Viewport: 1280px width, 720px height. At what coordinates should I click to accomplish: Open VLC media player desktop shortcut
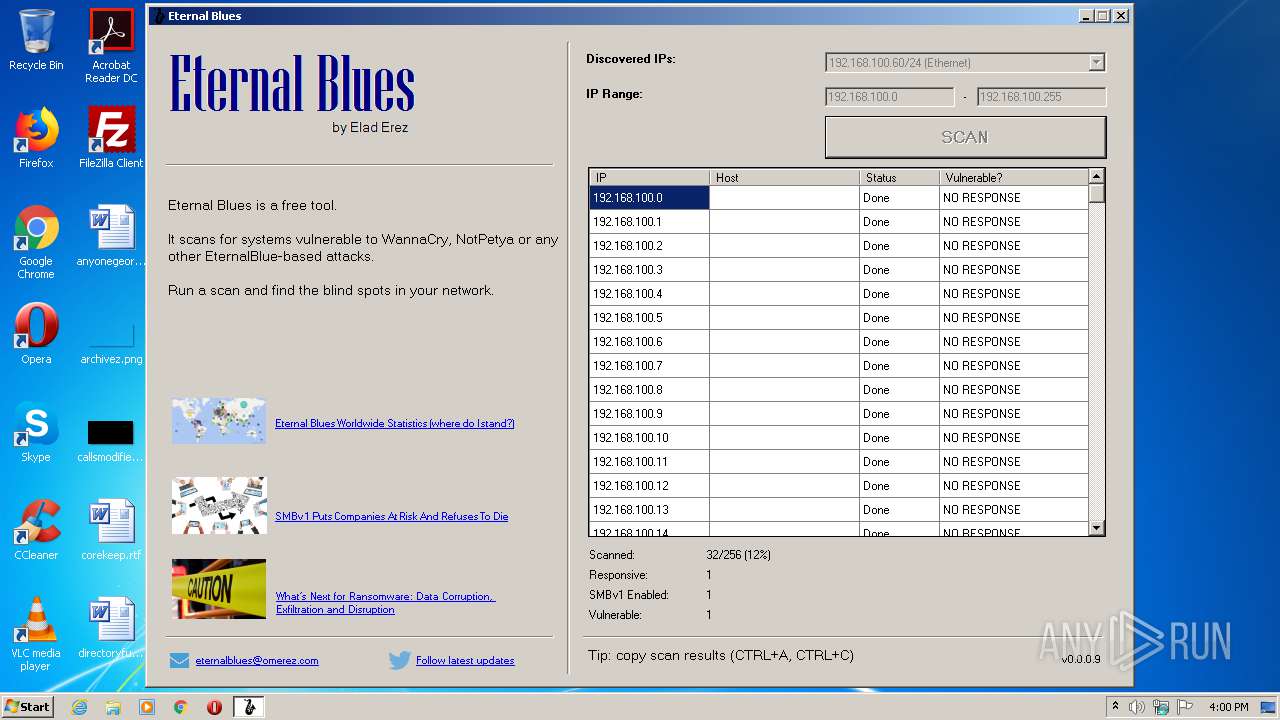[x=36, y=634]
